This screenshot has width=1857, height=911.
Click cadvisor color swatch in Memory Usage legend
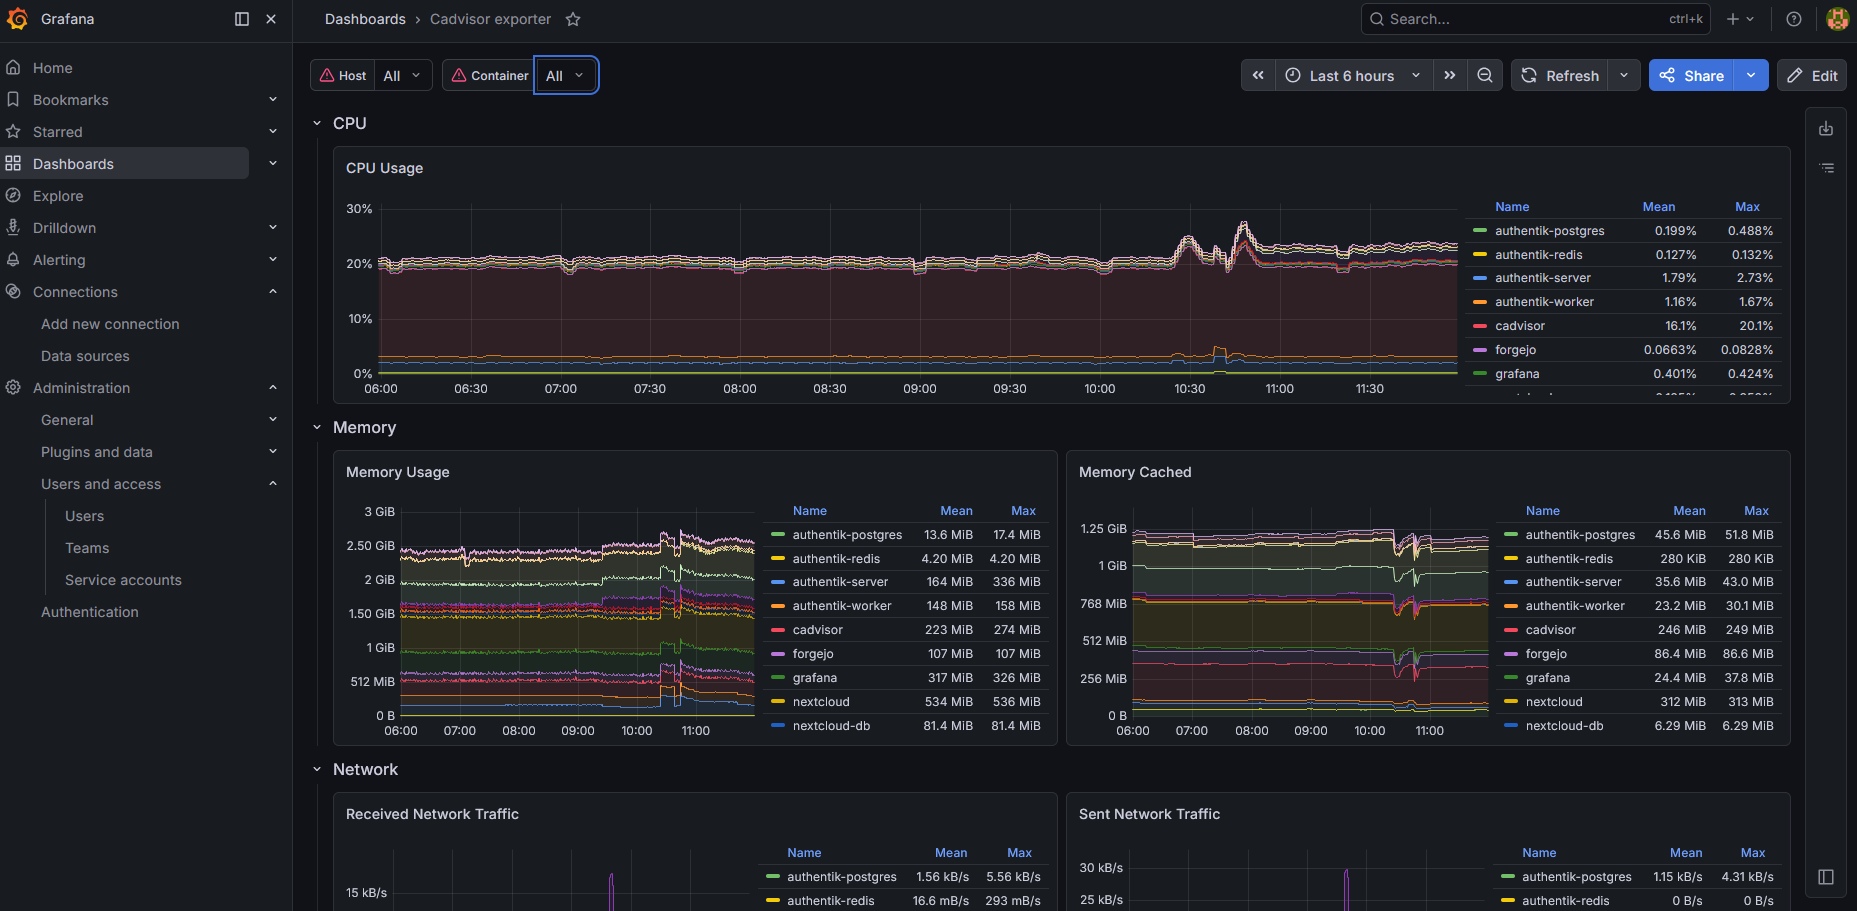pos(778,630)
